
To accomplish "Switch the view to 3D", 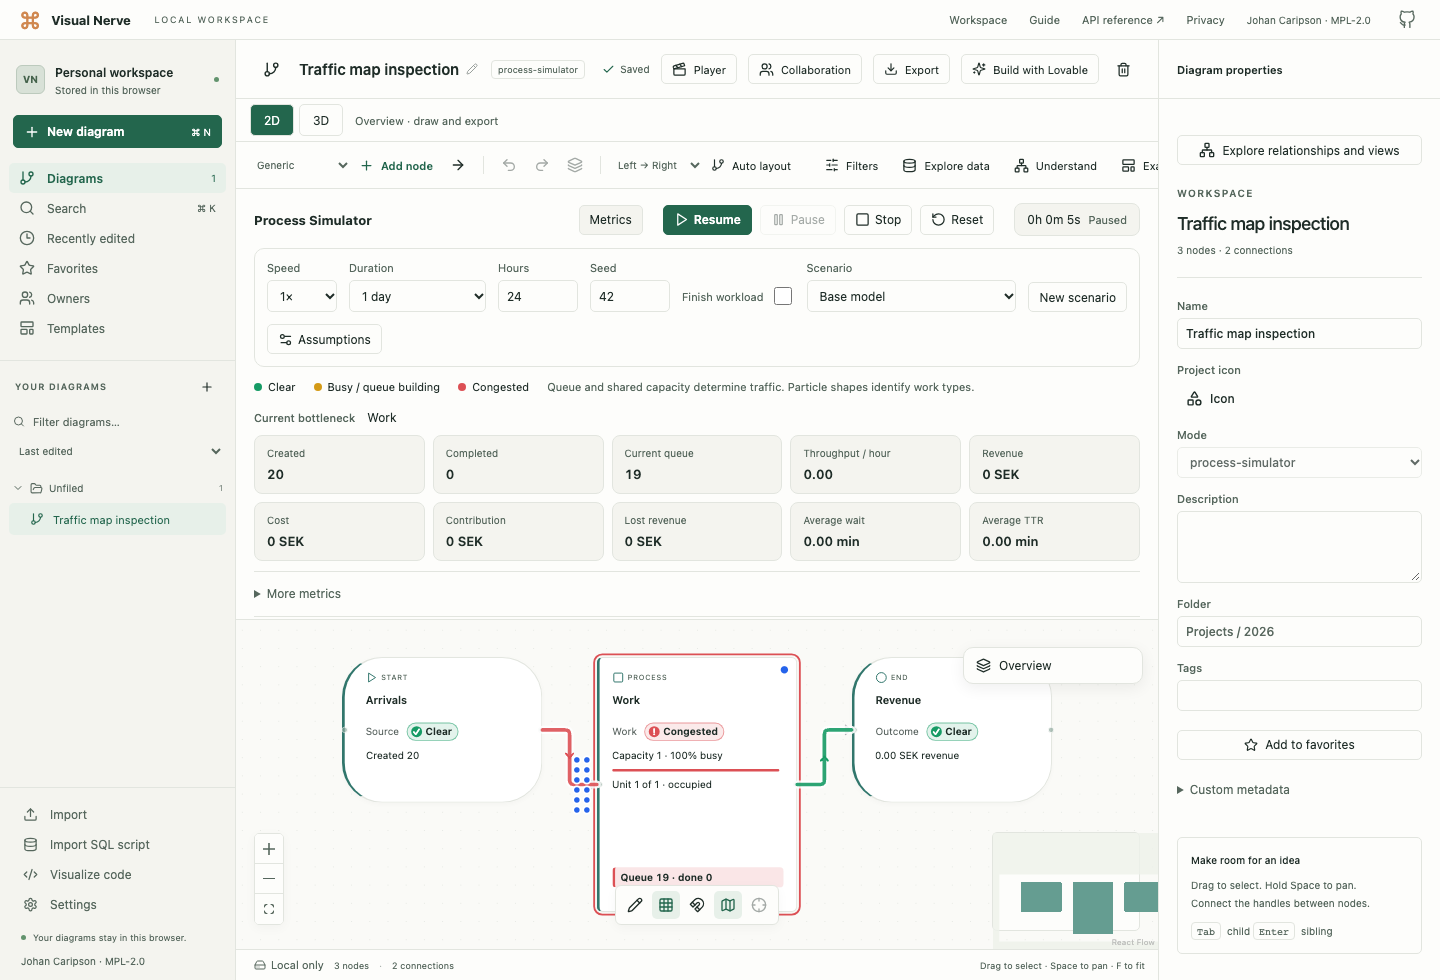I will click(x=321, y=120).
